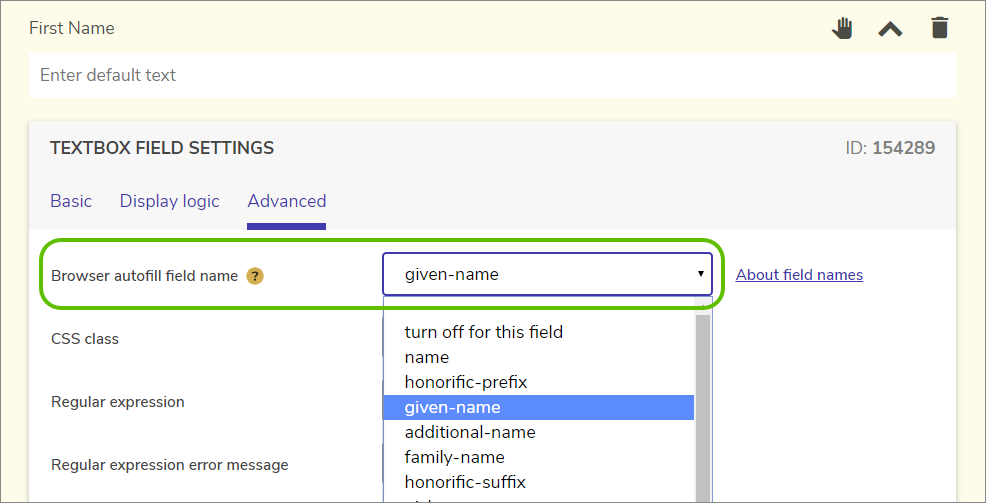
Task: Click the dropdown list scrollbar
Action: pyautogui.click(x=702, y=400)
